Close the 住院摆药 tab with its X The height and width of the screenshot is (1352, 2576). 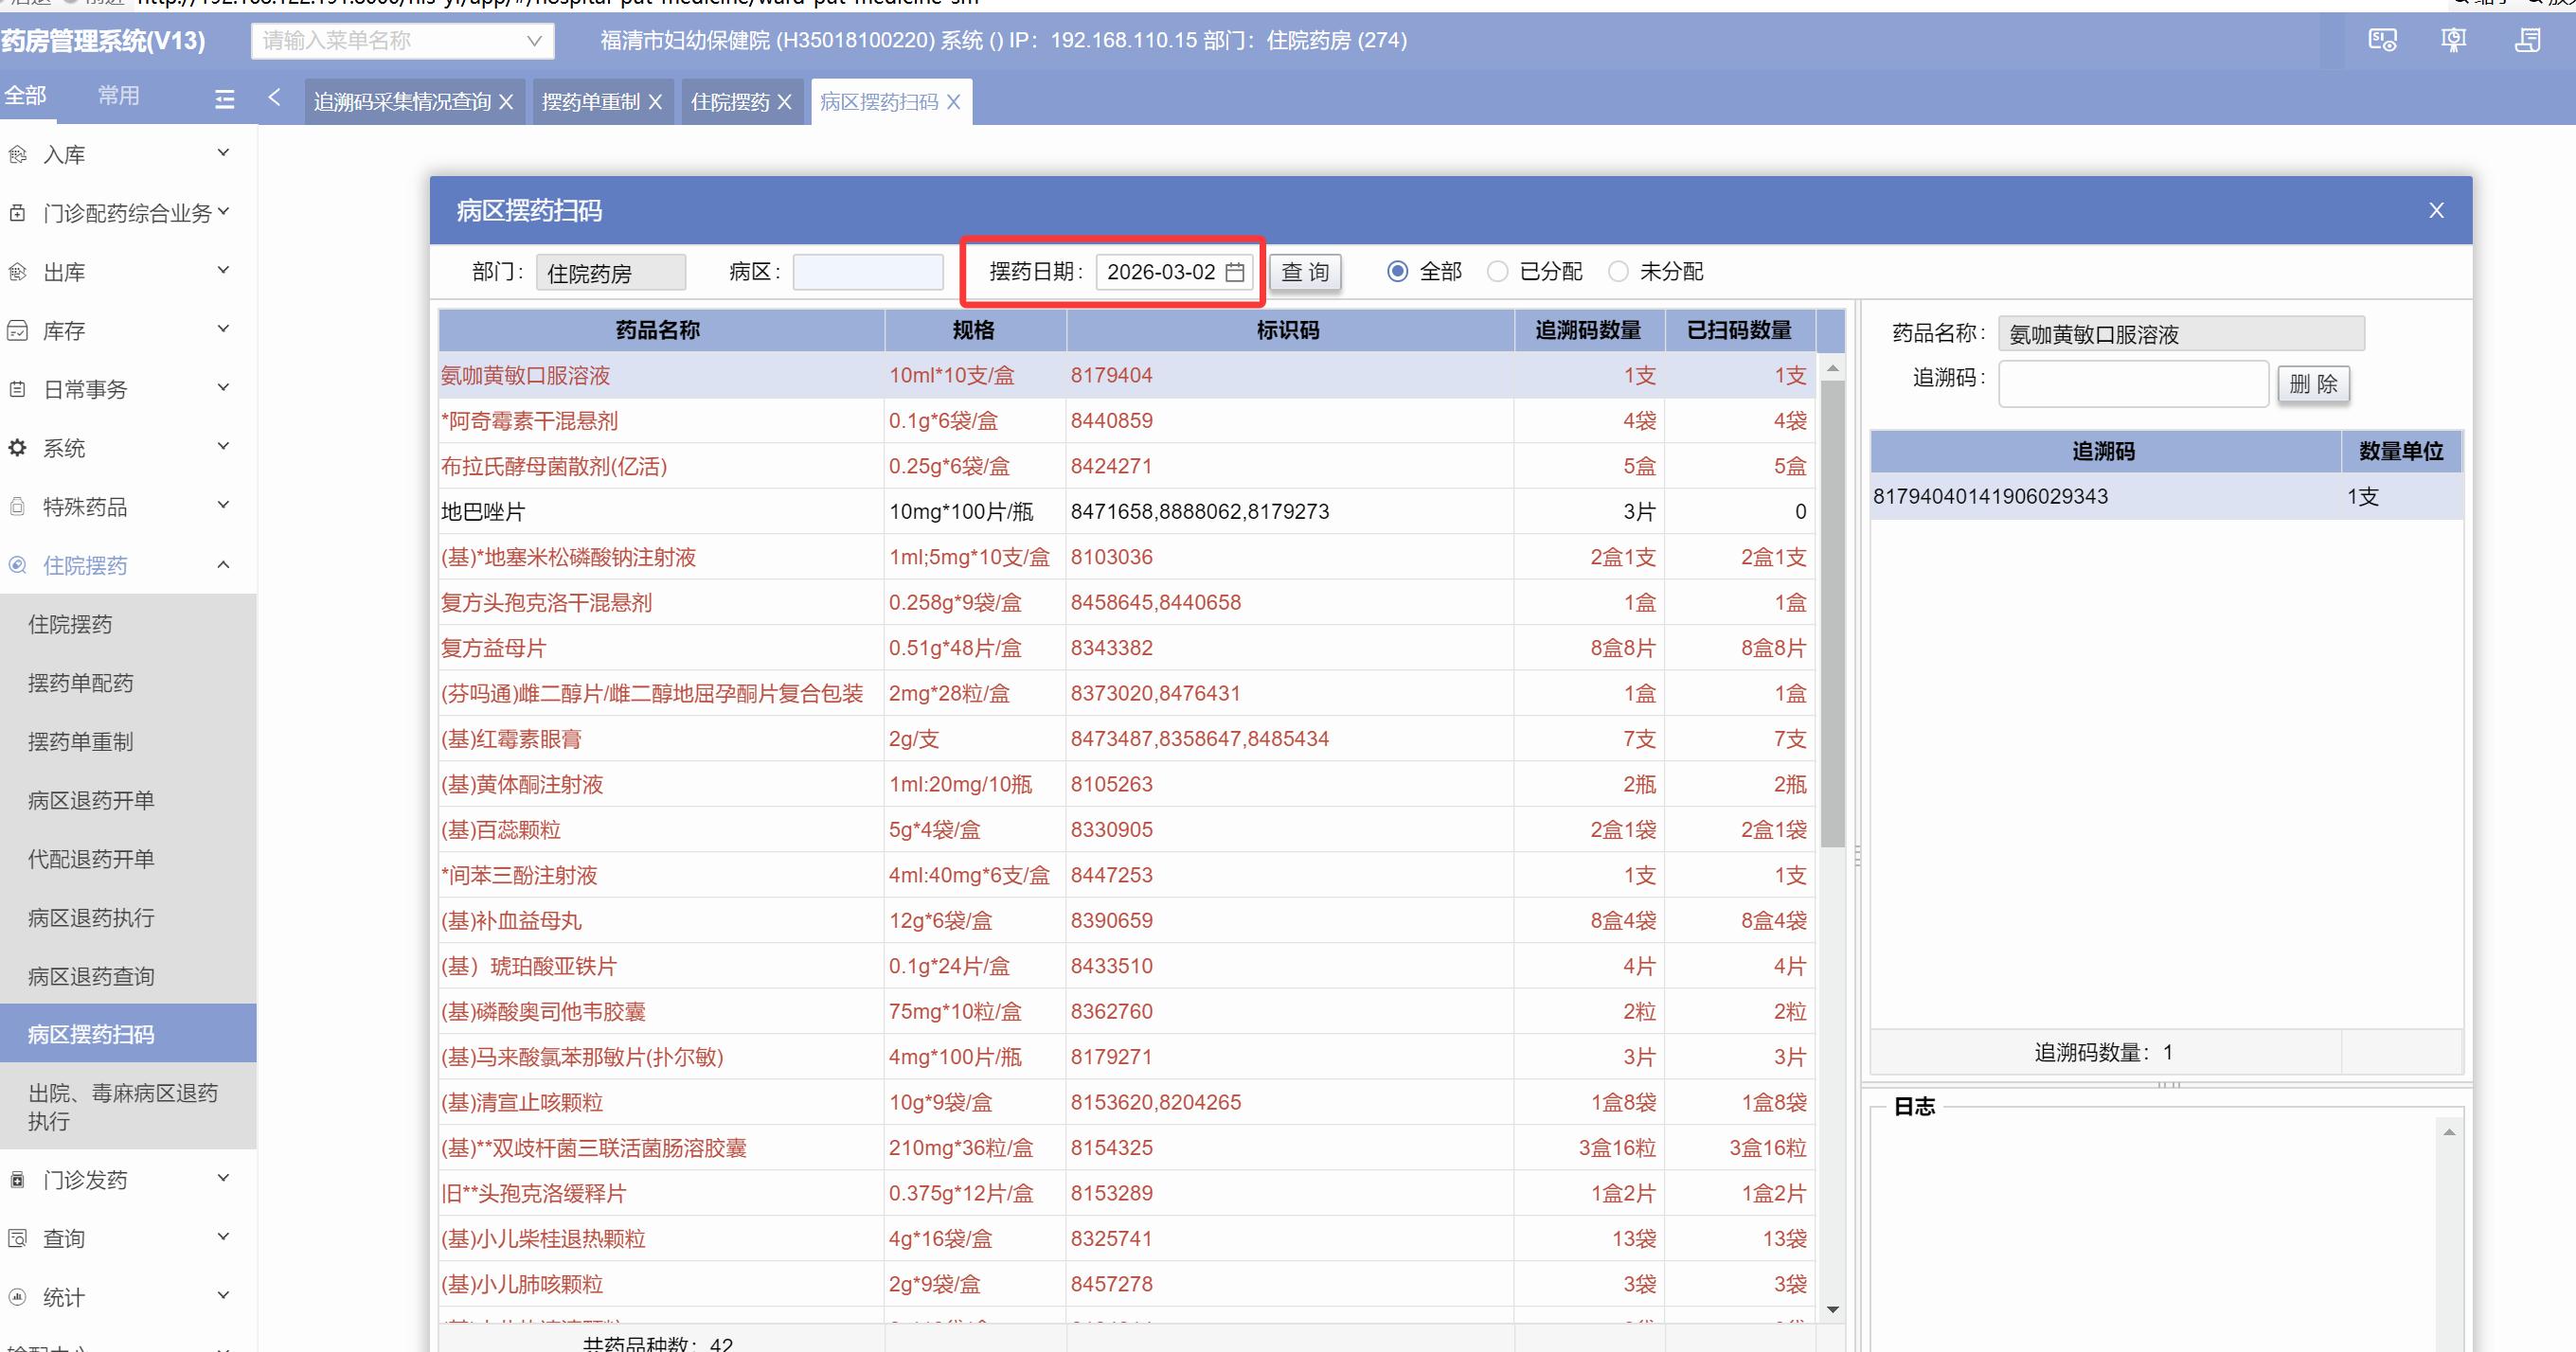click(x=784, y=102)
